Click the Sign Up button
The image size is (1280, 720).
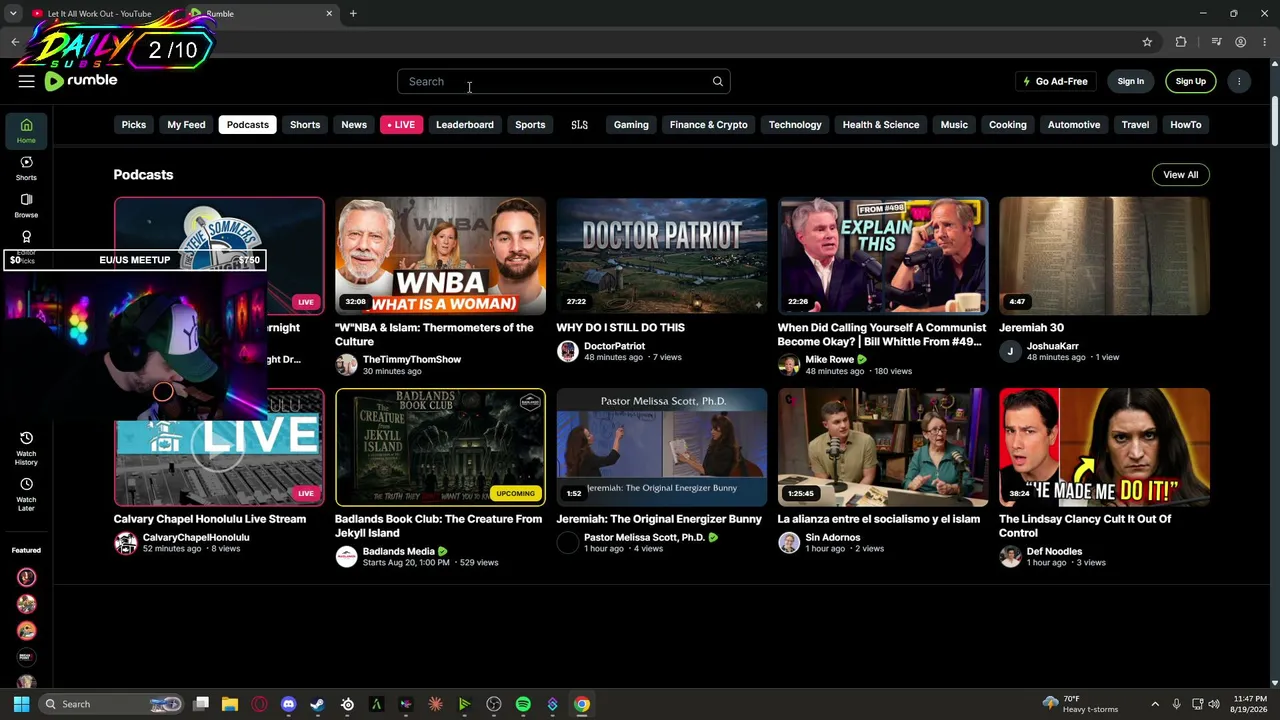click(x=1191, y=81)
